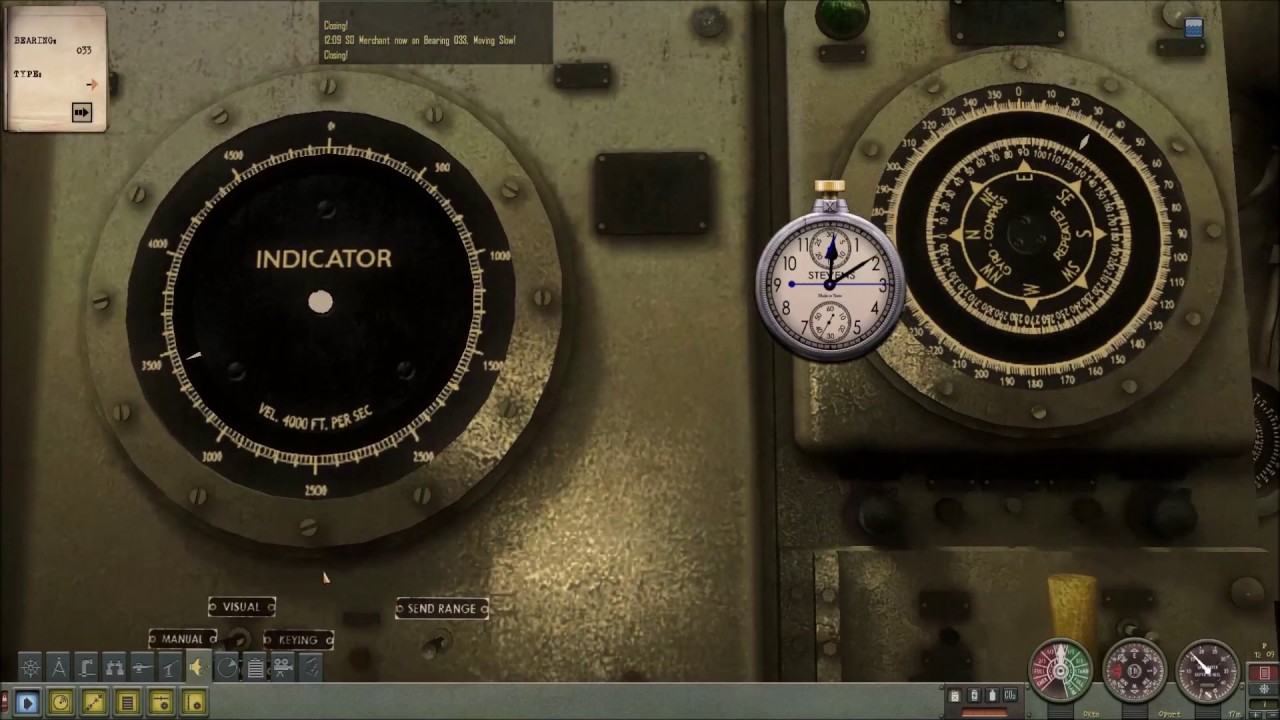This screenshot has width=1280, height=720.
Task: Click the red bar under status icons
Action: [x=985, y=712]
